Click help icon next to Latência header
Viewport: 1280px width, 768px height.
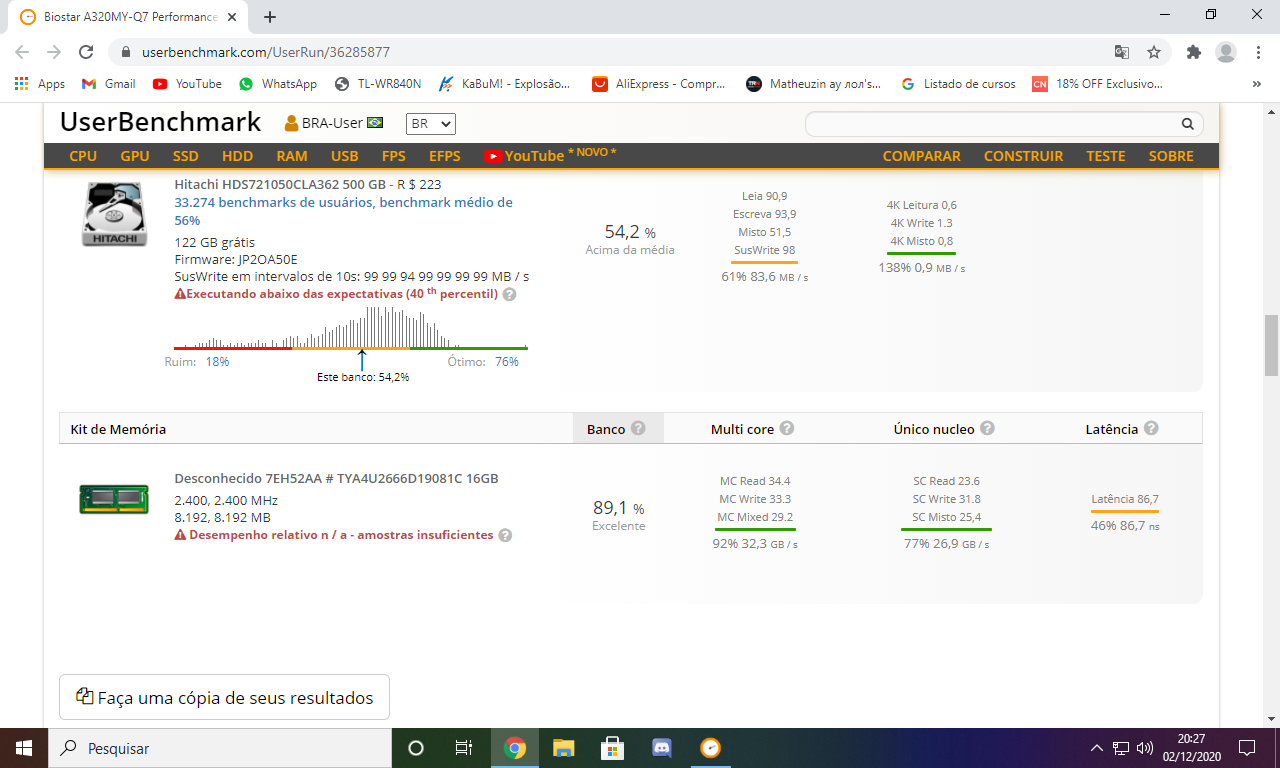pos(1151,428)
